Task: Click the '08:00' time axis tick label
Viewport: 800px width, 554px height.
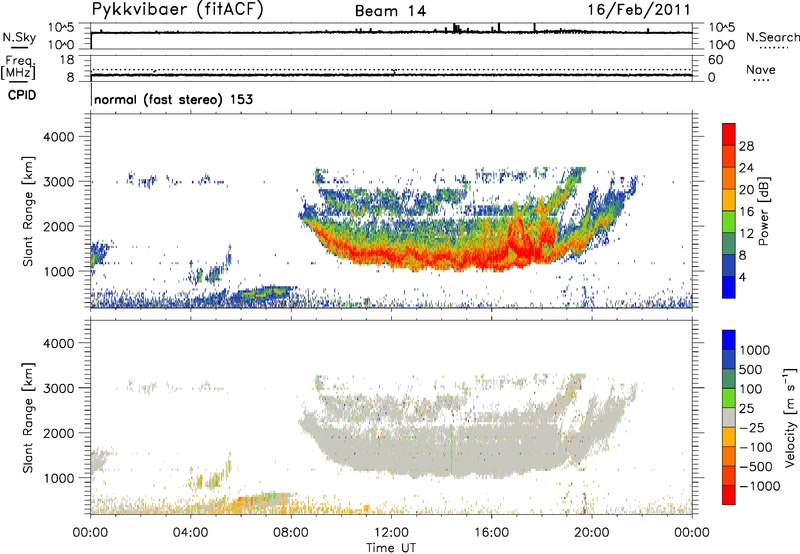Action: point(291,533)
